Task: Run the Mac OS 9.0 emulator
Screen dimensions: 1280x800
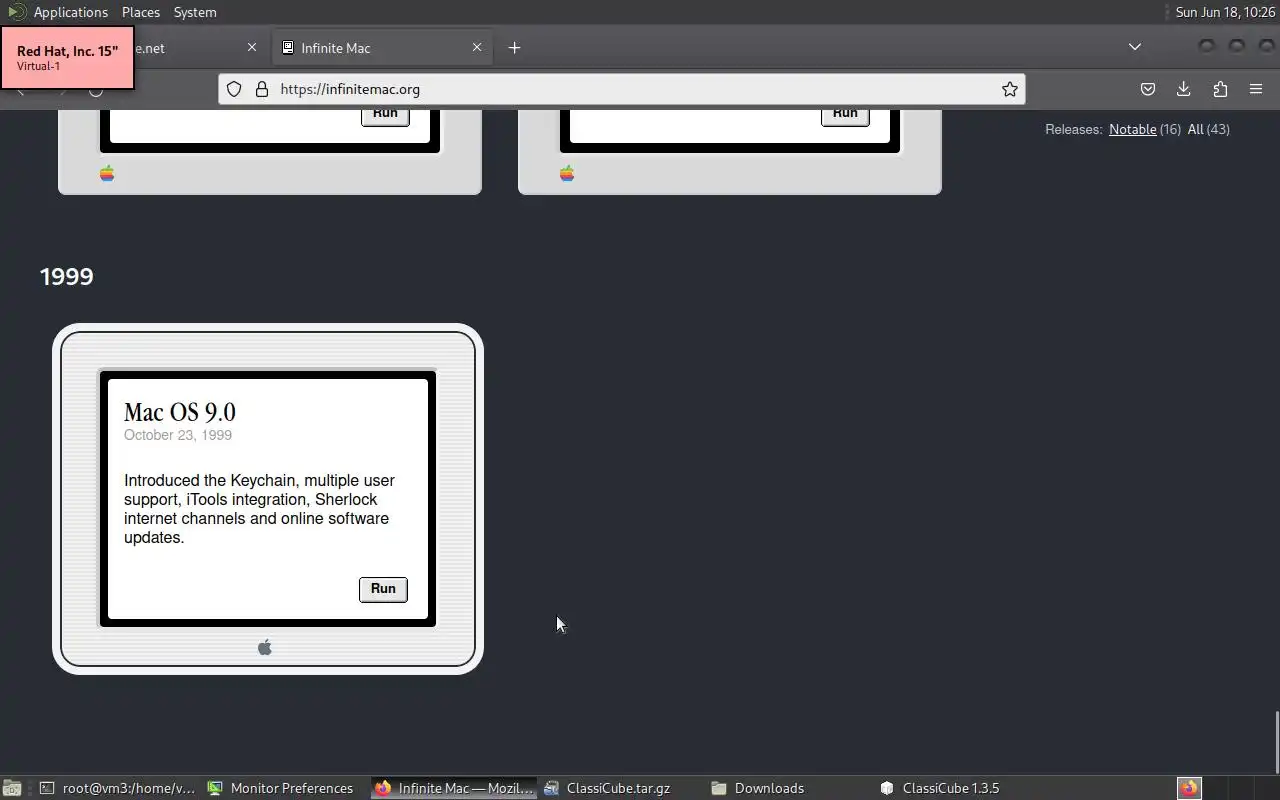Action: point(383,589)
